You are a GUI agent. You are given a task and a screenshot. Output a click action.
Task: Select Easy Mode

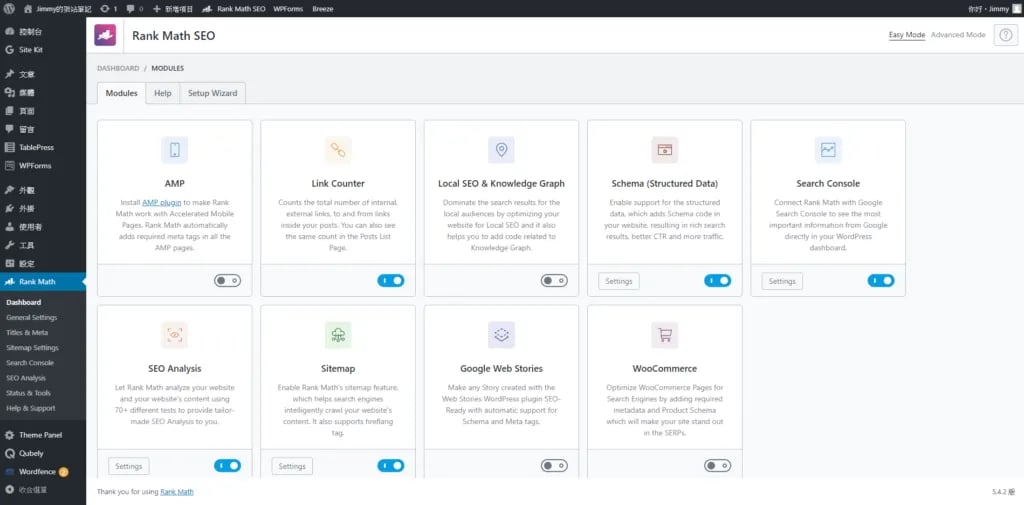[906, 35]
